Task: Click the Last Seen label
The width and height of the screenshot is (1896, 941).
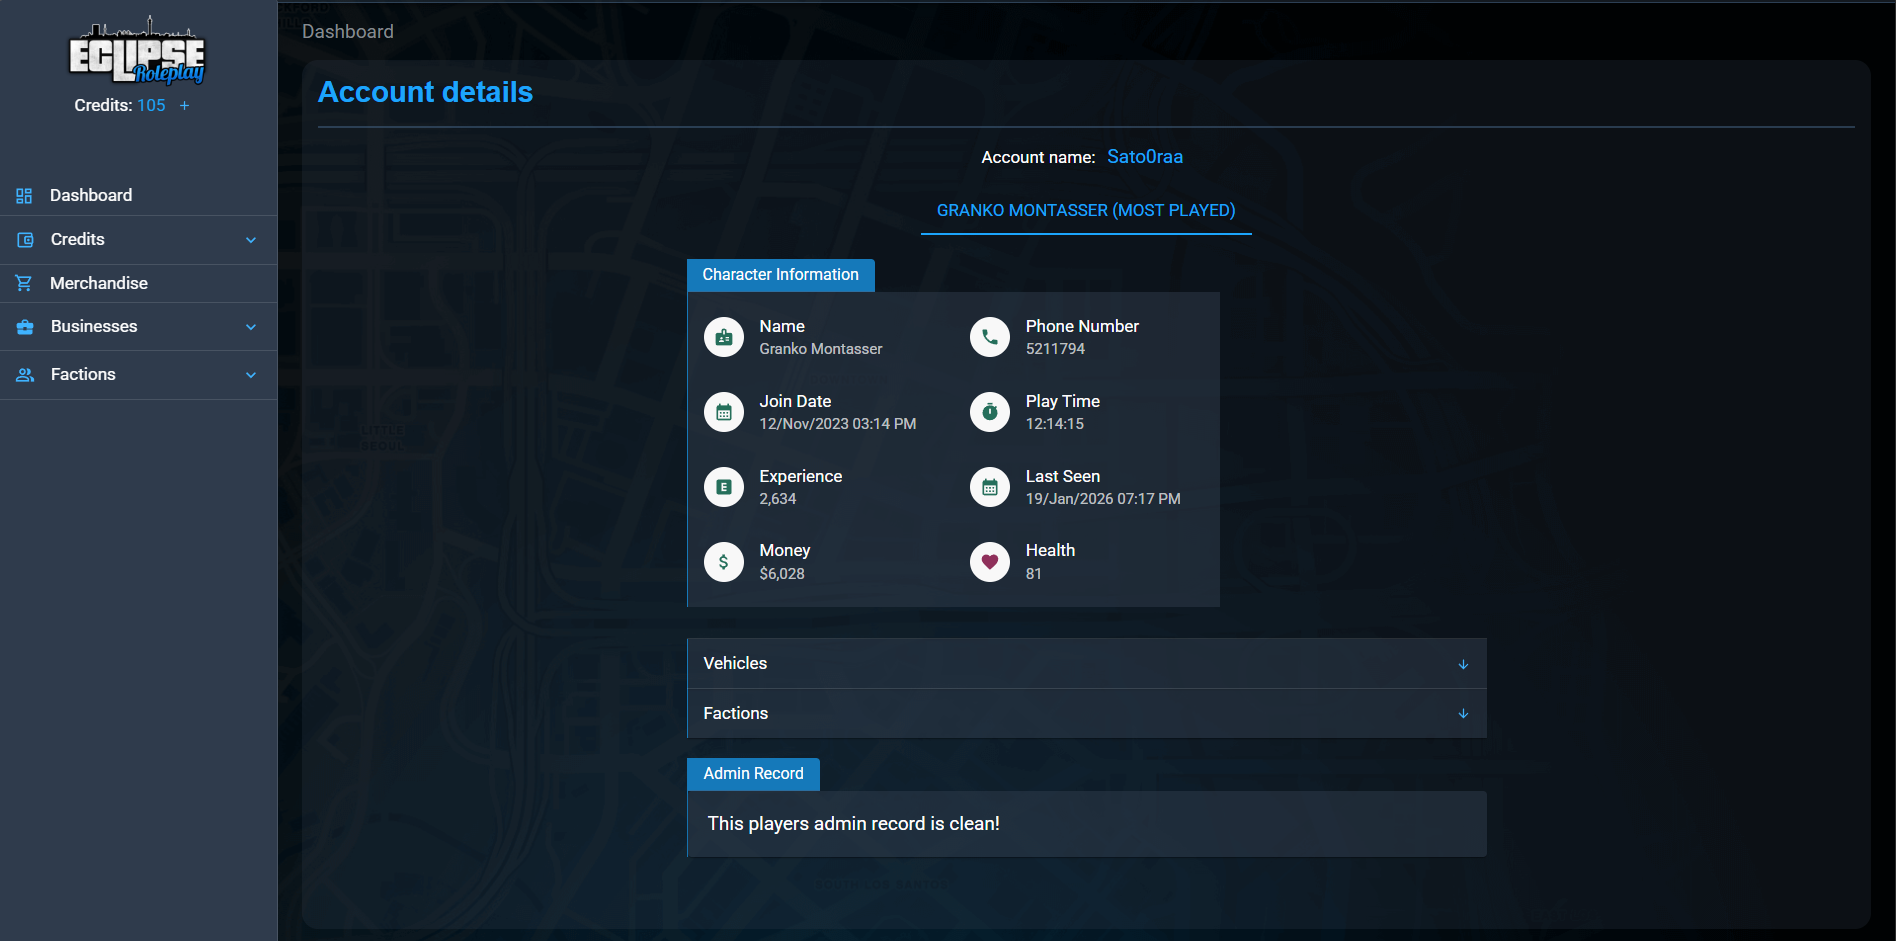Action: pos(1063,476)
